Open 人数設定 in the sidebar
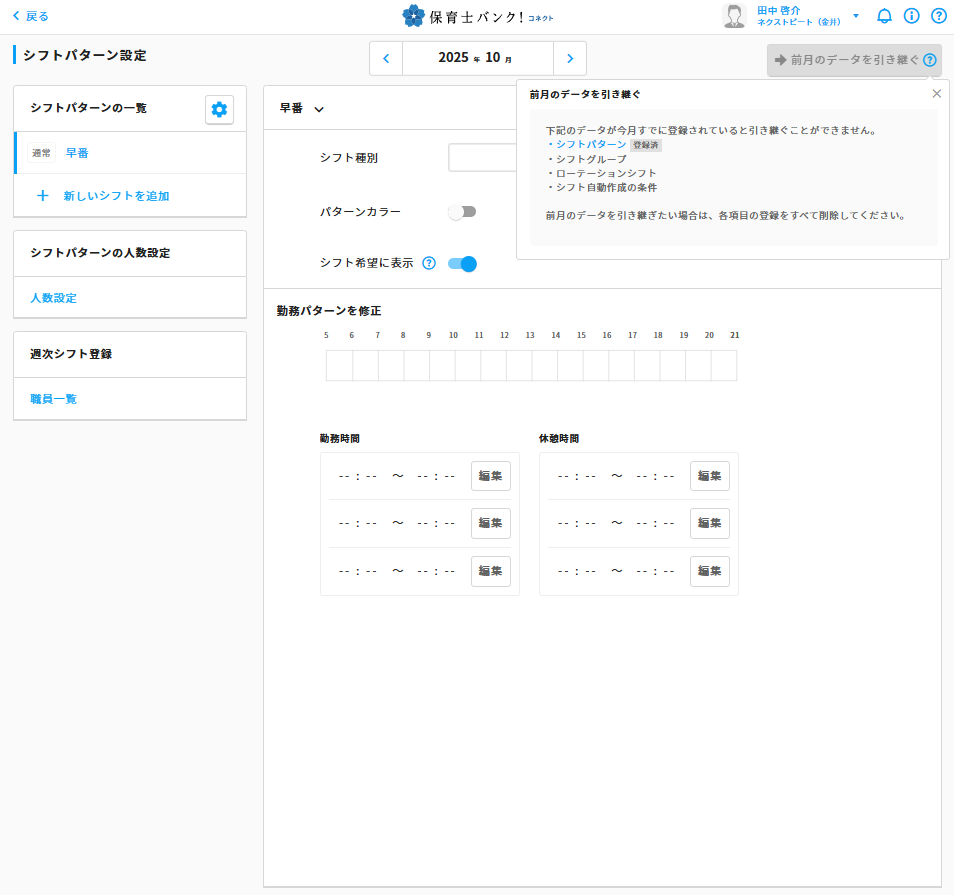Screen dimensions: 954x895 [x=53, y=298]
